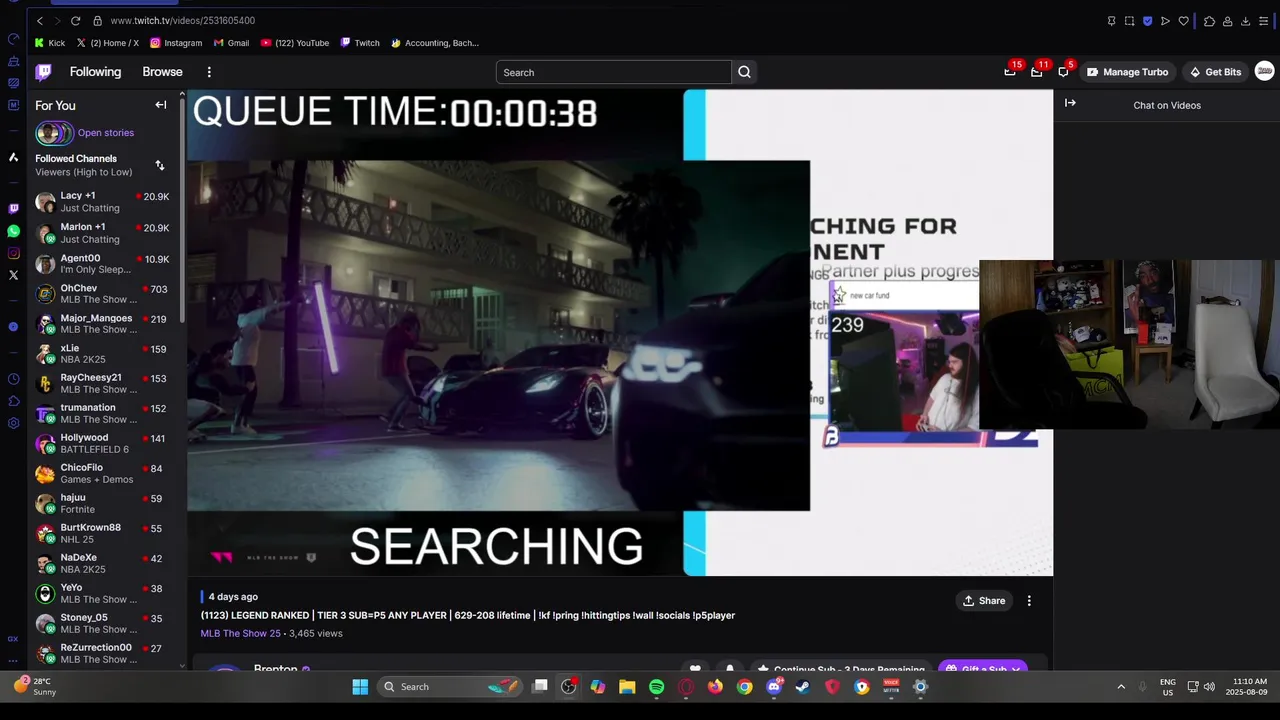Open Hollywood BATTLEFIELD 6 channel
Image resolution: width=1280 pixels, height=720 pixels.
(103, 444)
